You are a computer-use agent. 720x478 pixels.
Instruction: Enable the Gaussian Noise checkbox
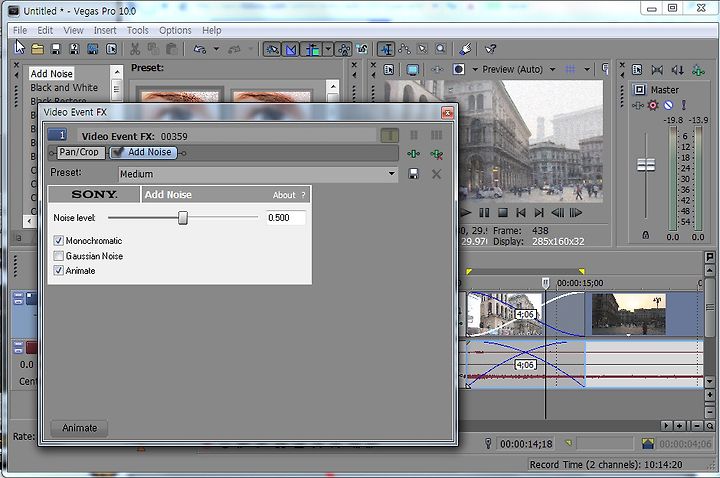tap(58, 256)
